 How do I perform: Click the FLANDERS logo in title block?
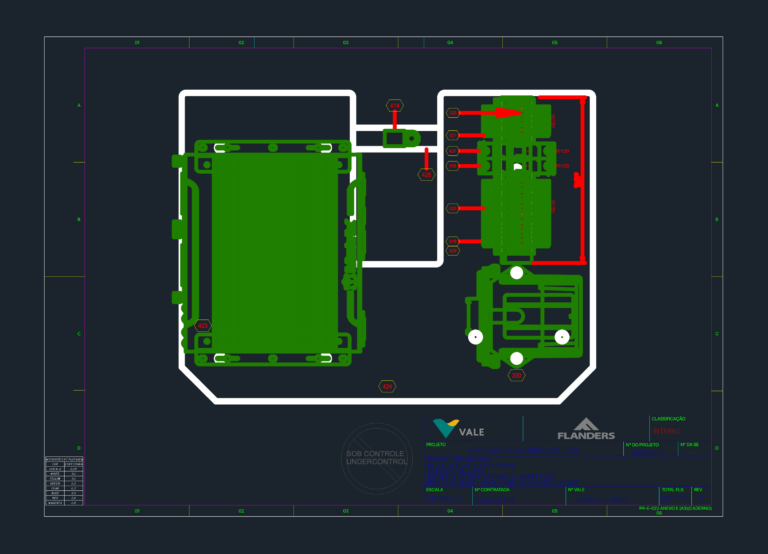(586, 429)
